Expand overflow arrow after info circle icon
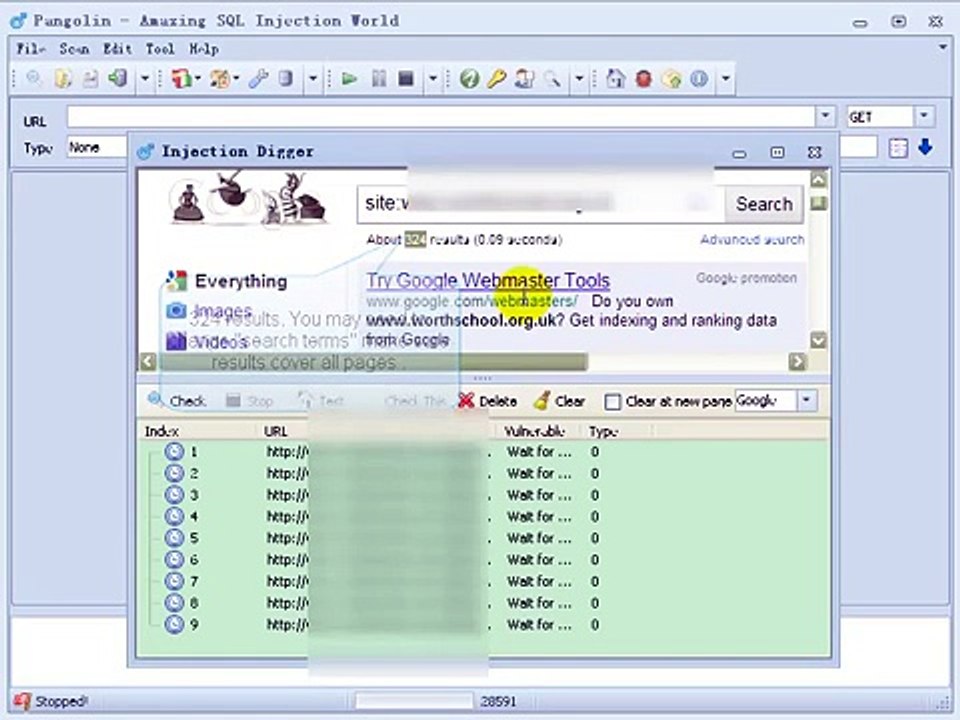The image size is (960, 720). click(726, 78)
